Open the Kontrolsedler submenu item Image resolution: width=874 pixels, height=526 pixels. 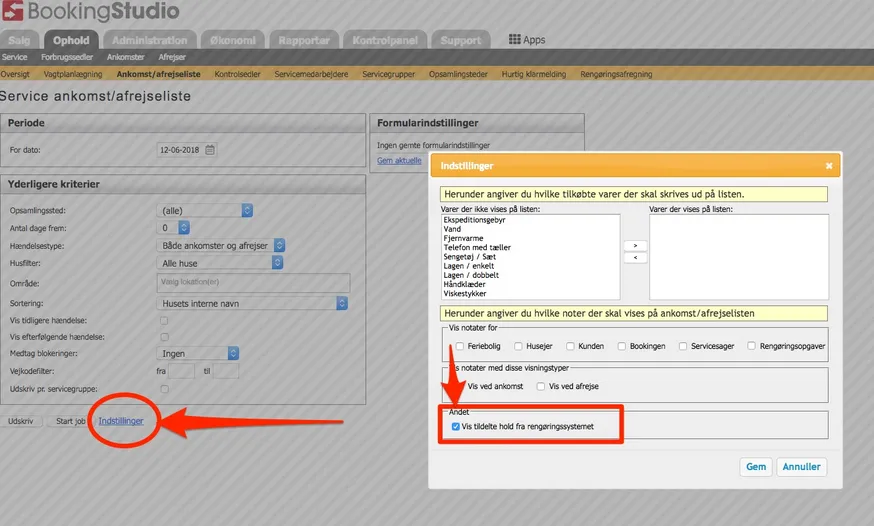238,74
